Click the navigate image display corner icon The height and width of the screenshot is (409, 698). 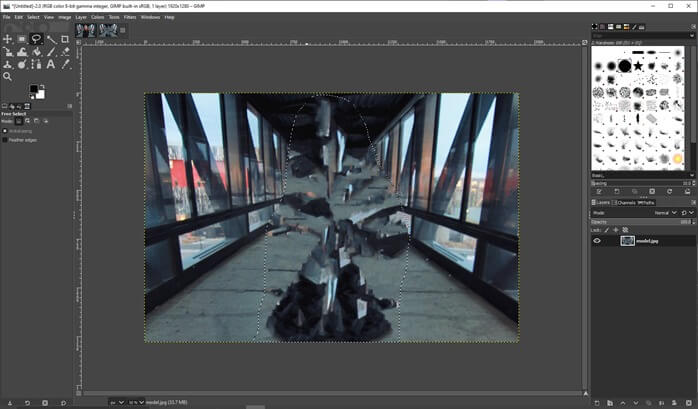tap(585, 394)
